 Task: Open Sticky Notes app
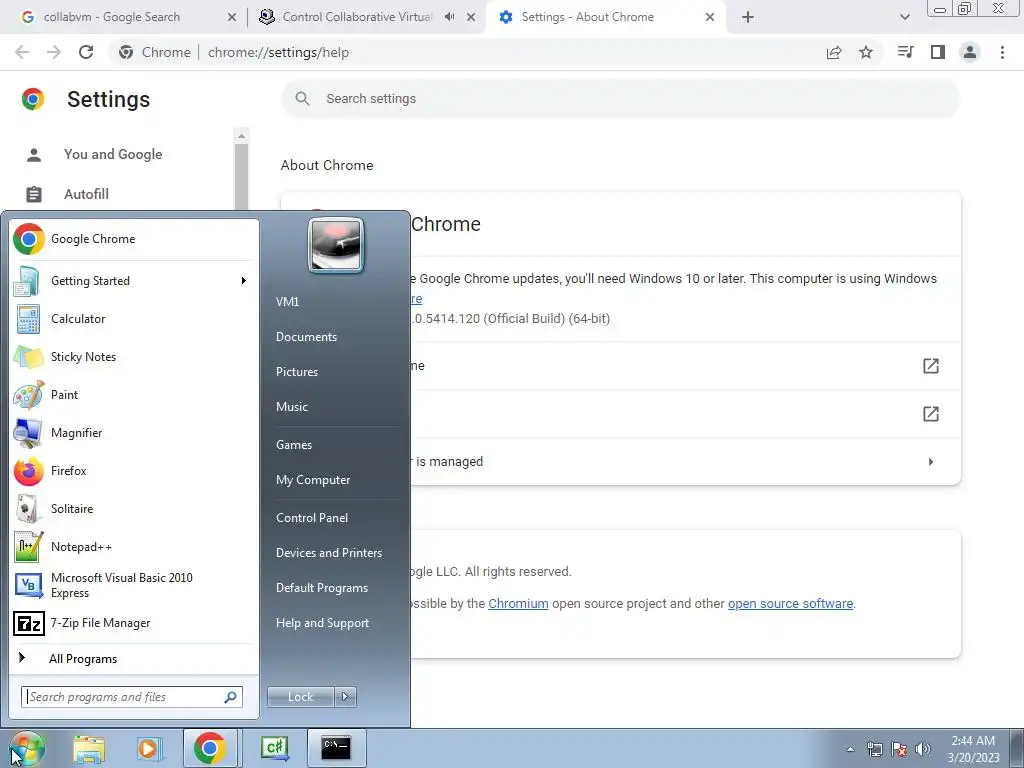134,357
